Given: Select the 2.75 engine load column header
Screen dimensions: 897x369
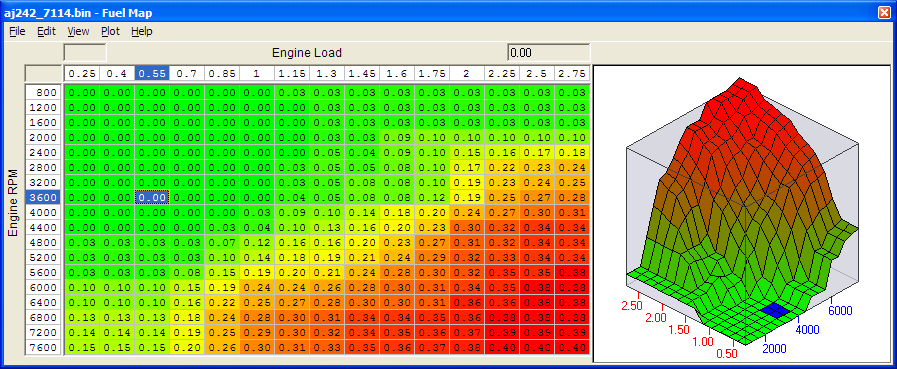Looking at the screenshot, I should (x=571, y=73).
